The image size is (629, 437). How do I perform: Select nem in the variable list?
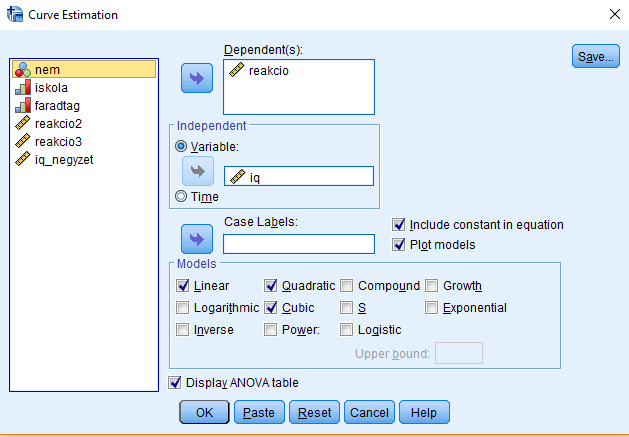(84, 69)
